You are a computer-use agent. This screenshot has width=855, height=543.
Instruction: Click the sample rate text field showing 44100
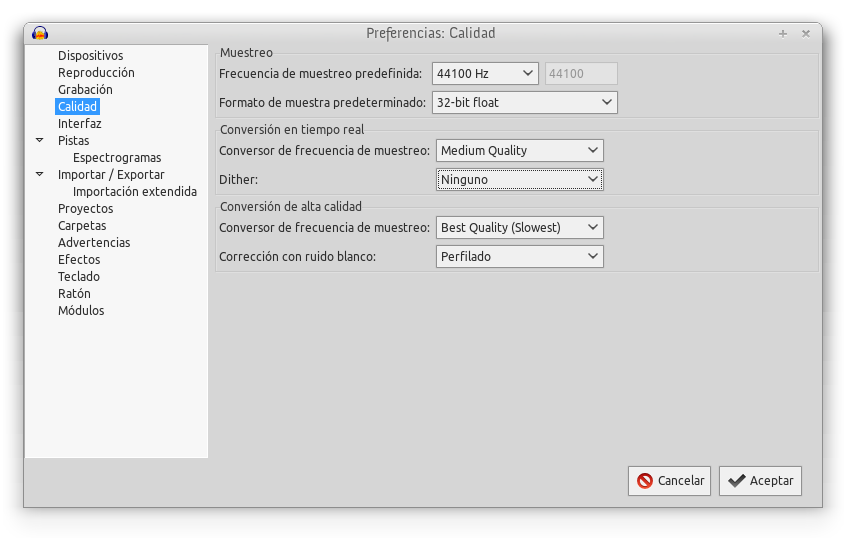point(580,73)
